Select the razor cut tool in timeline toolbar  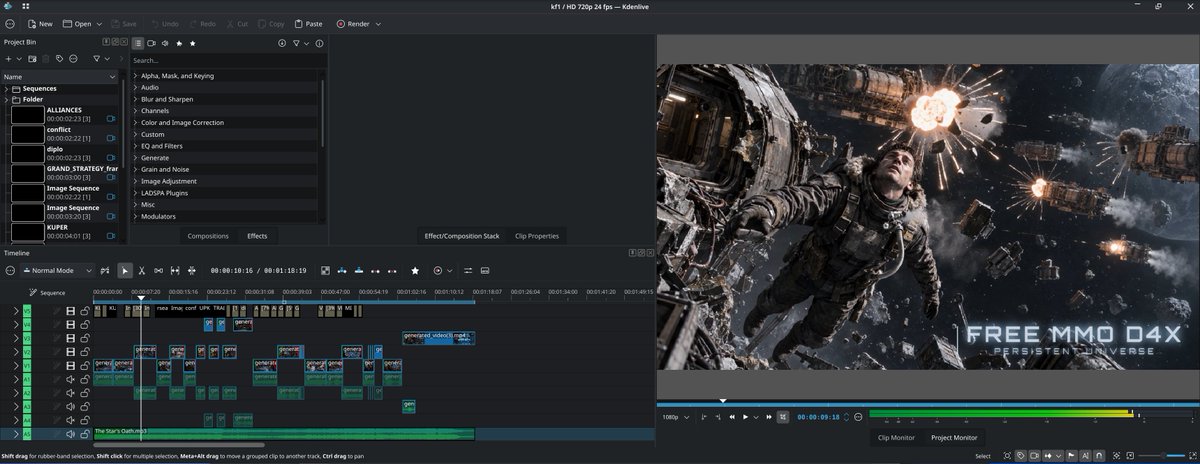click(142, 270)
